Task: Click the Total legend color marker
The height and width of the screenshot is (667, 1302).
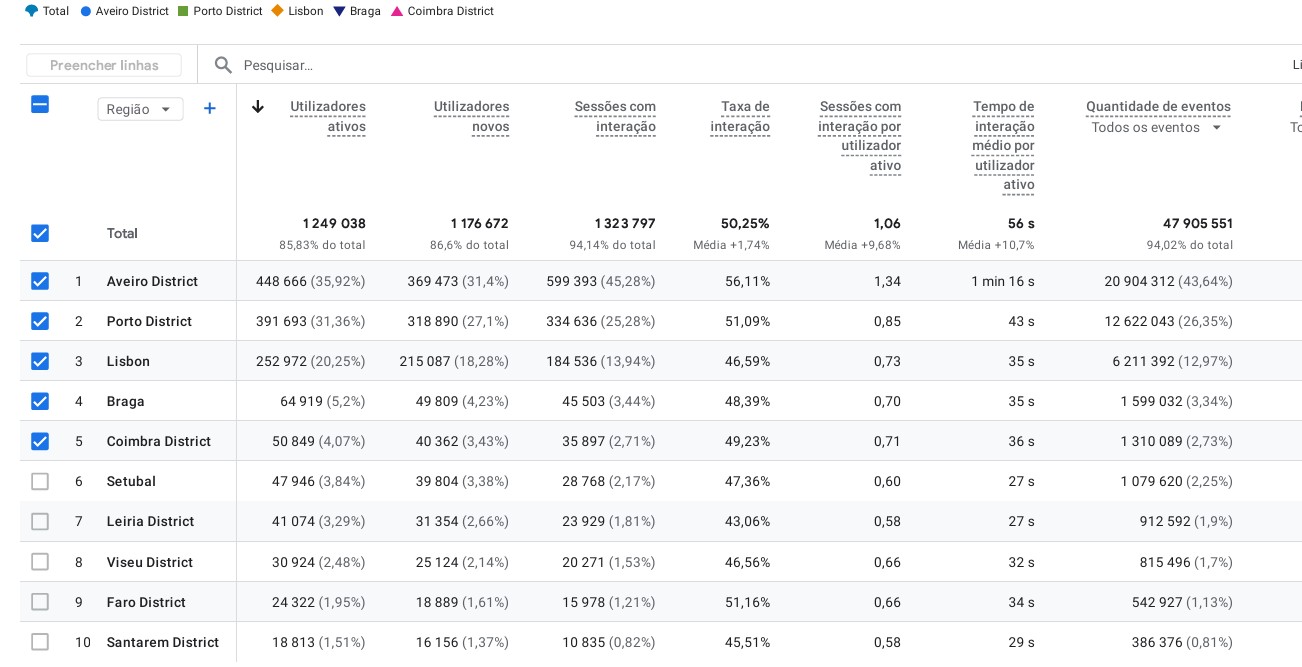Action: (x=31, y=11)
